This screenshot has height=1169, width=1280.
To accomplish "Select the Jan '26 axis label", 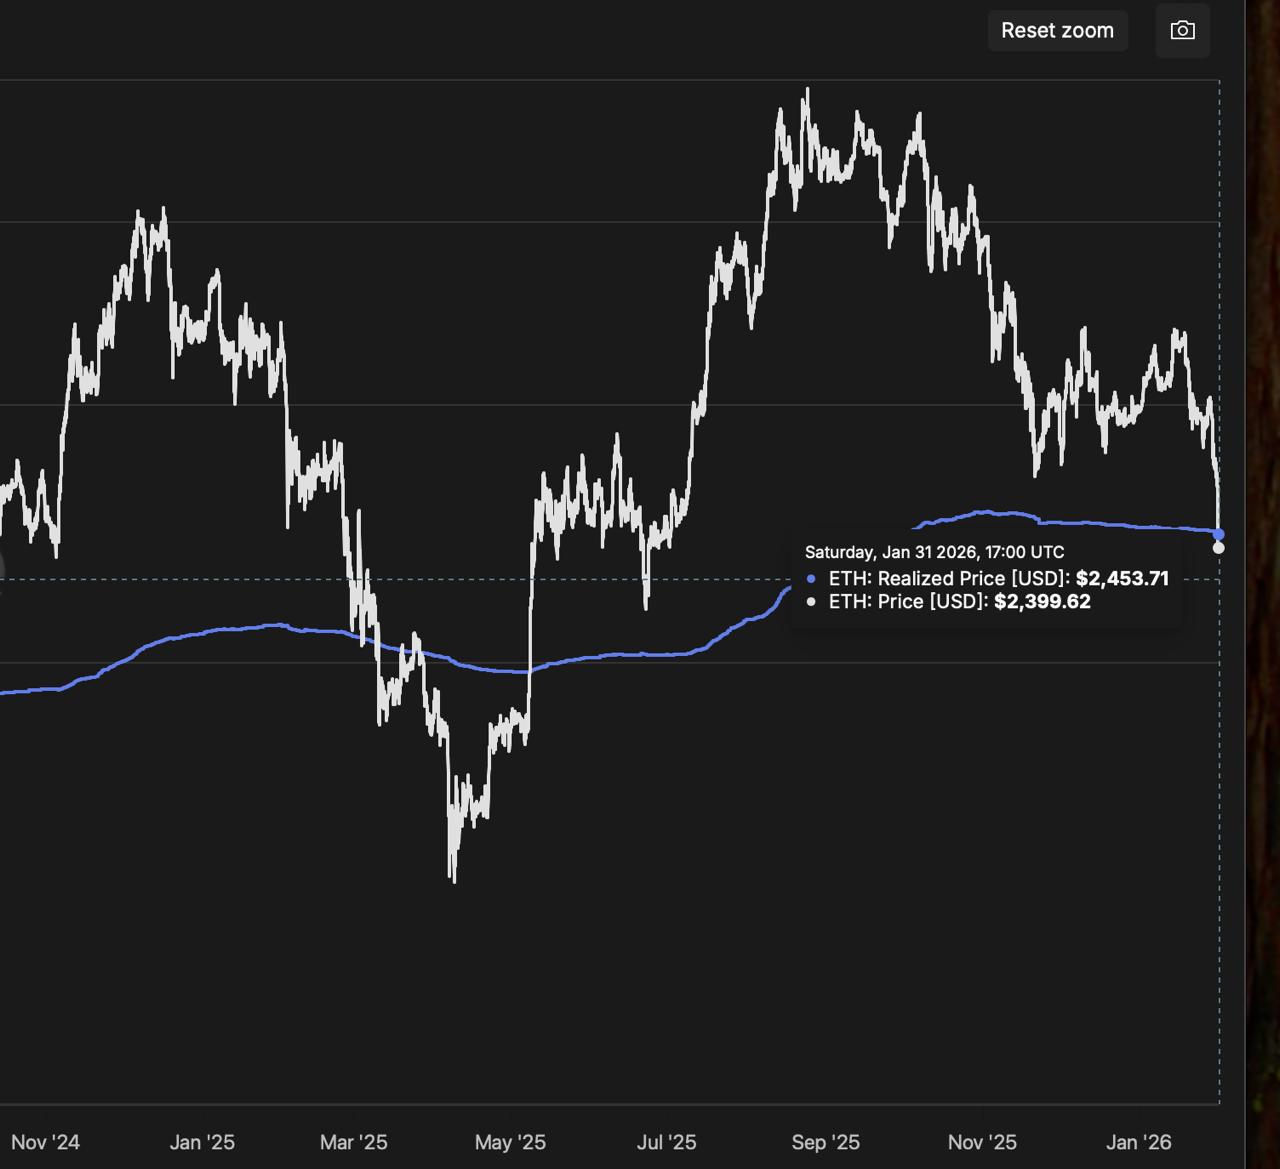I will tap(1139, 1142).
